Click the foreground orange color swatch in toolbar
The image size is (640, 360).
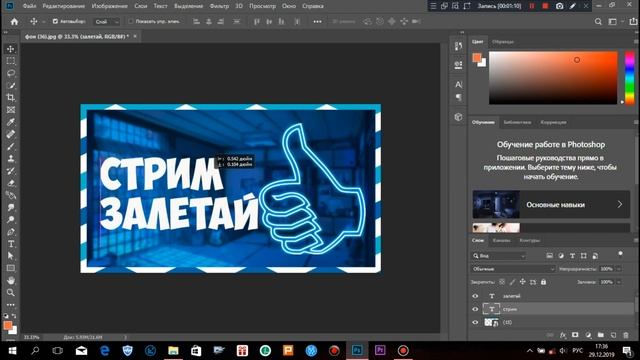[x=8, y=325]
